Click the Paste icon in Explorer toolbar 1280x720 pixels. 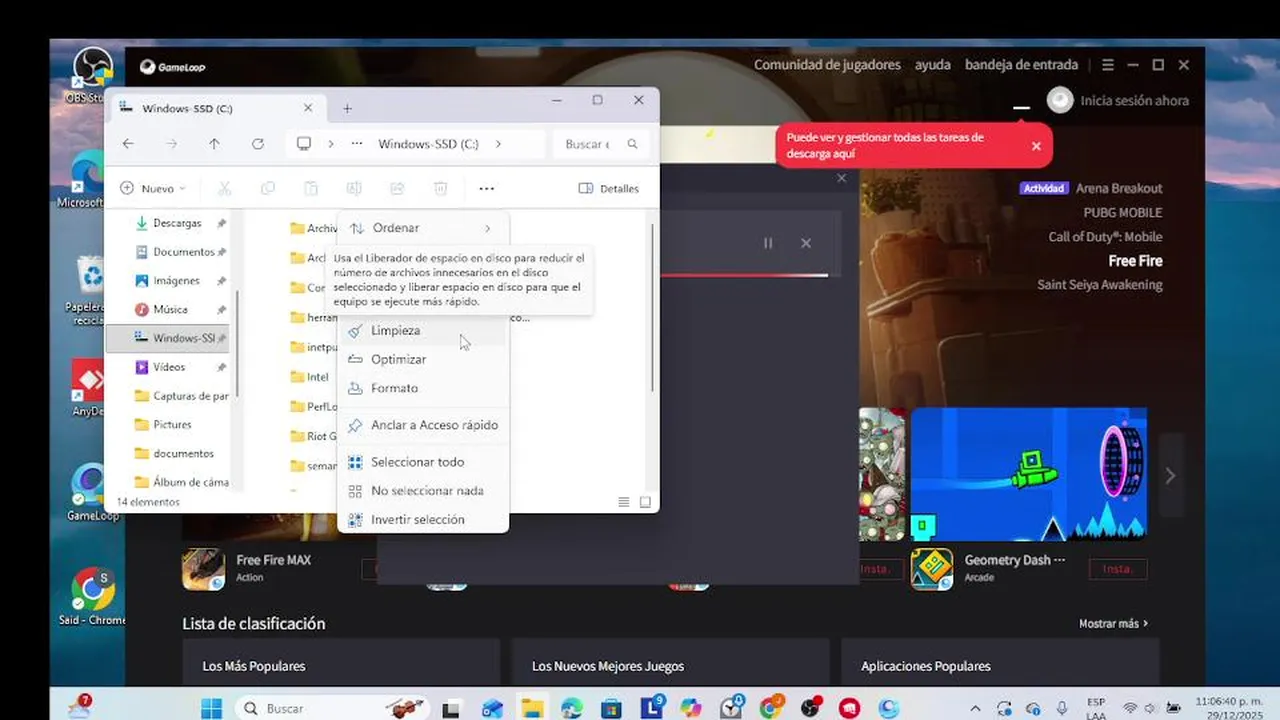311,188
